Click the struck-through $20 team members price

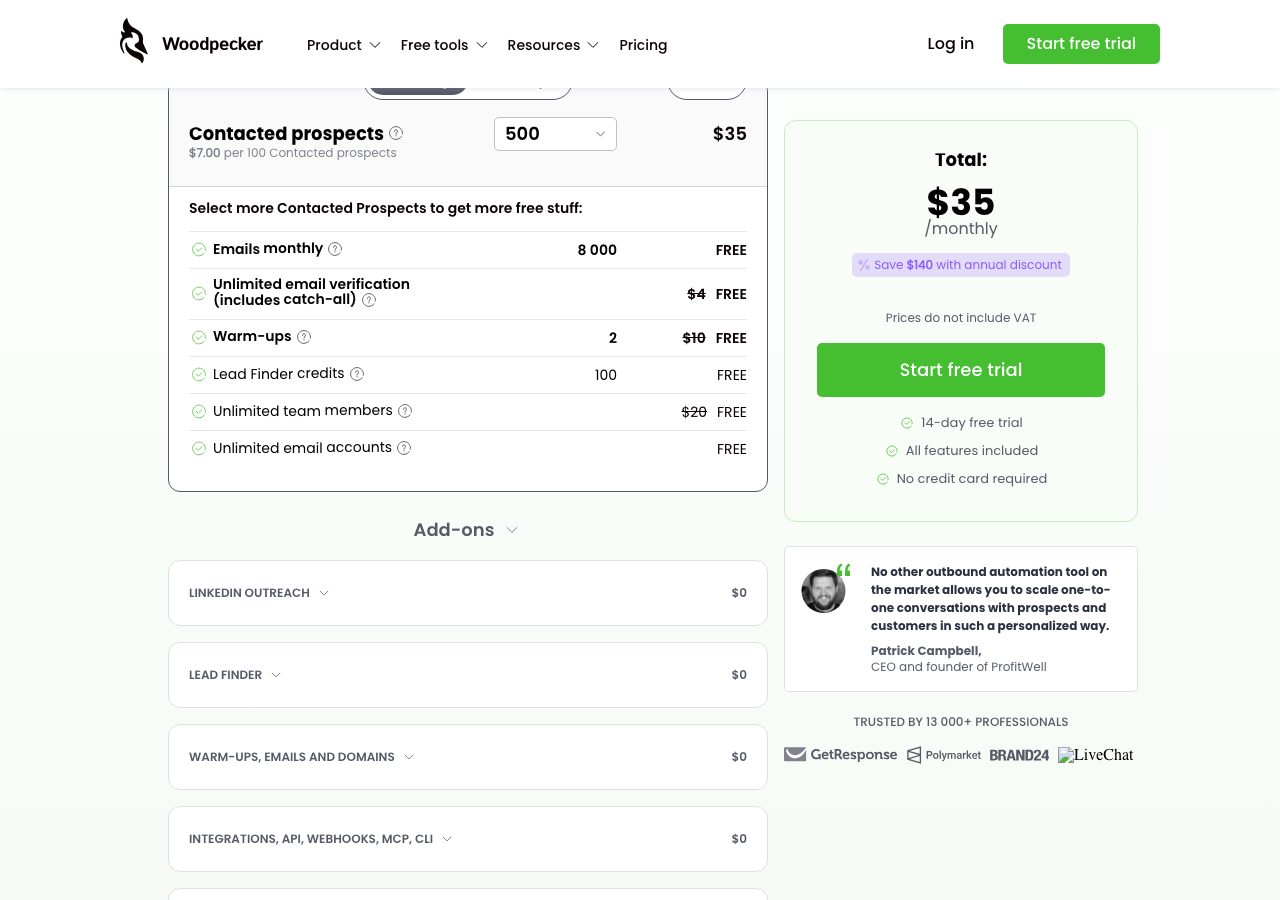pos(694,412)
